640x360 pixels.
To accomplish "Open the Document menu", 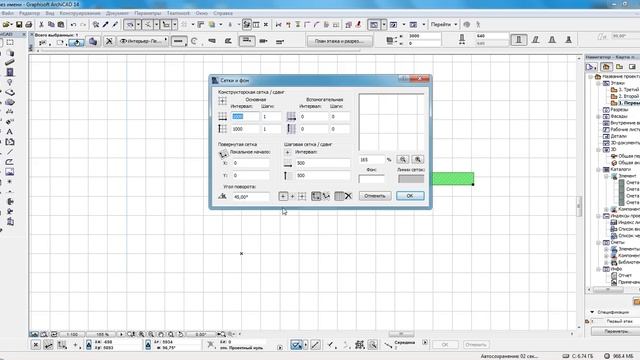I will tap(117, 13).
